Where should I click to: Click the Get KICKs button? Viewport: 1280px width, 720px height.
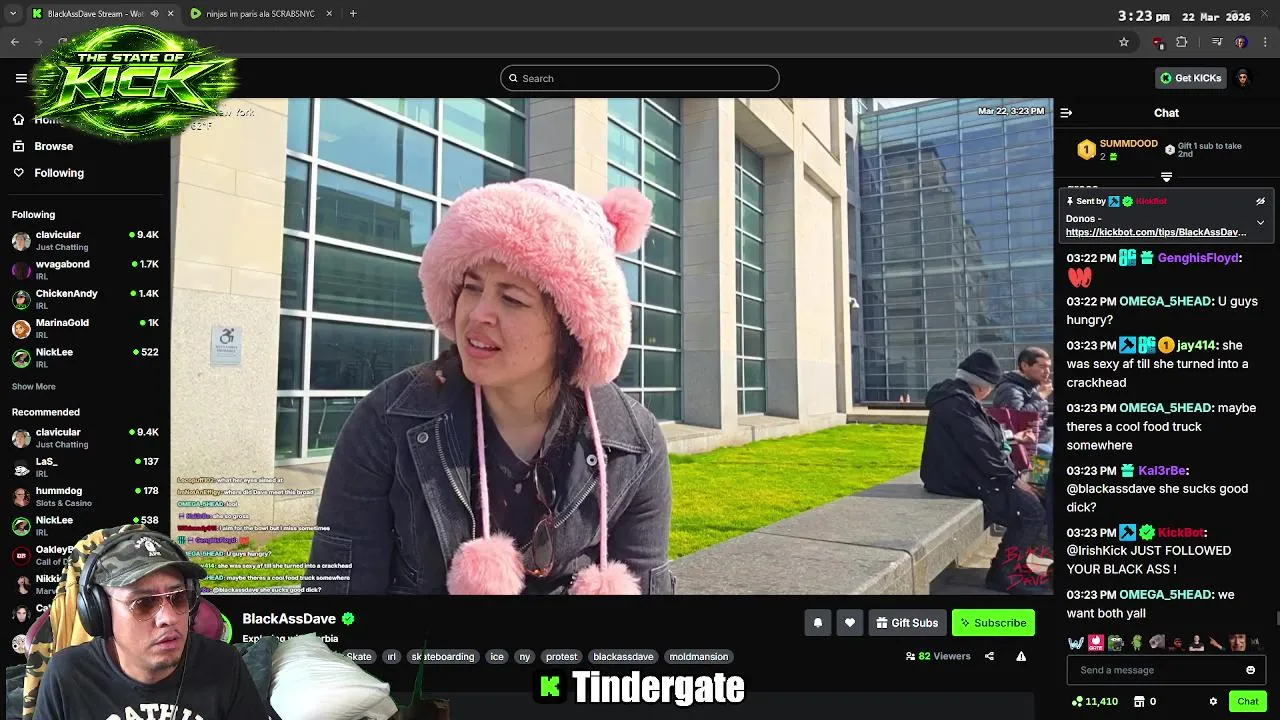coord(1191,78)
